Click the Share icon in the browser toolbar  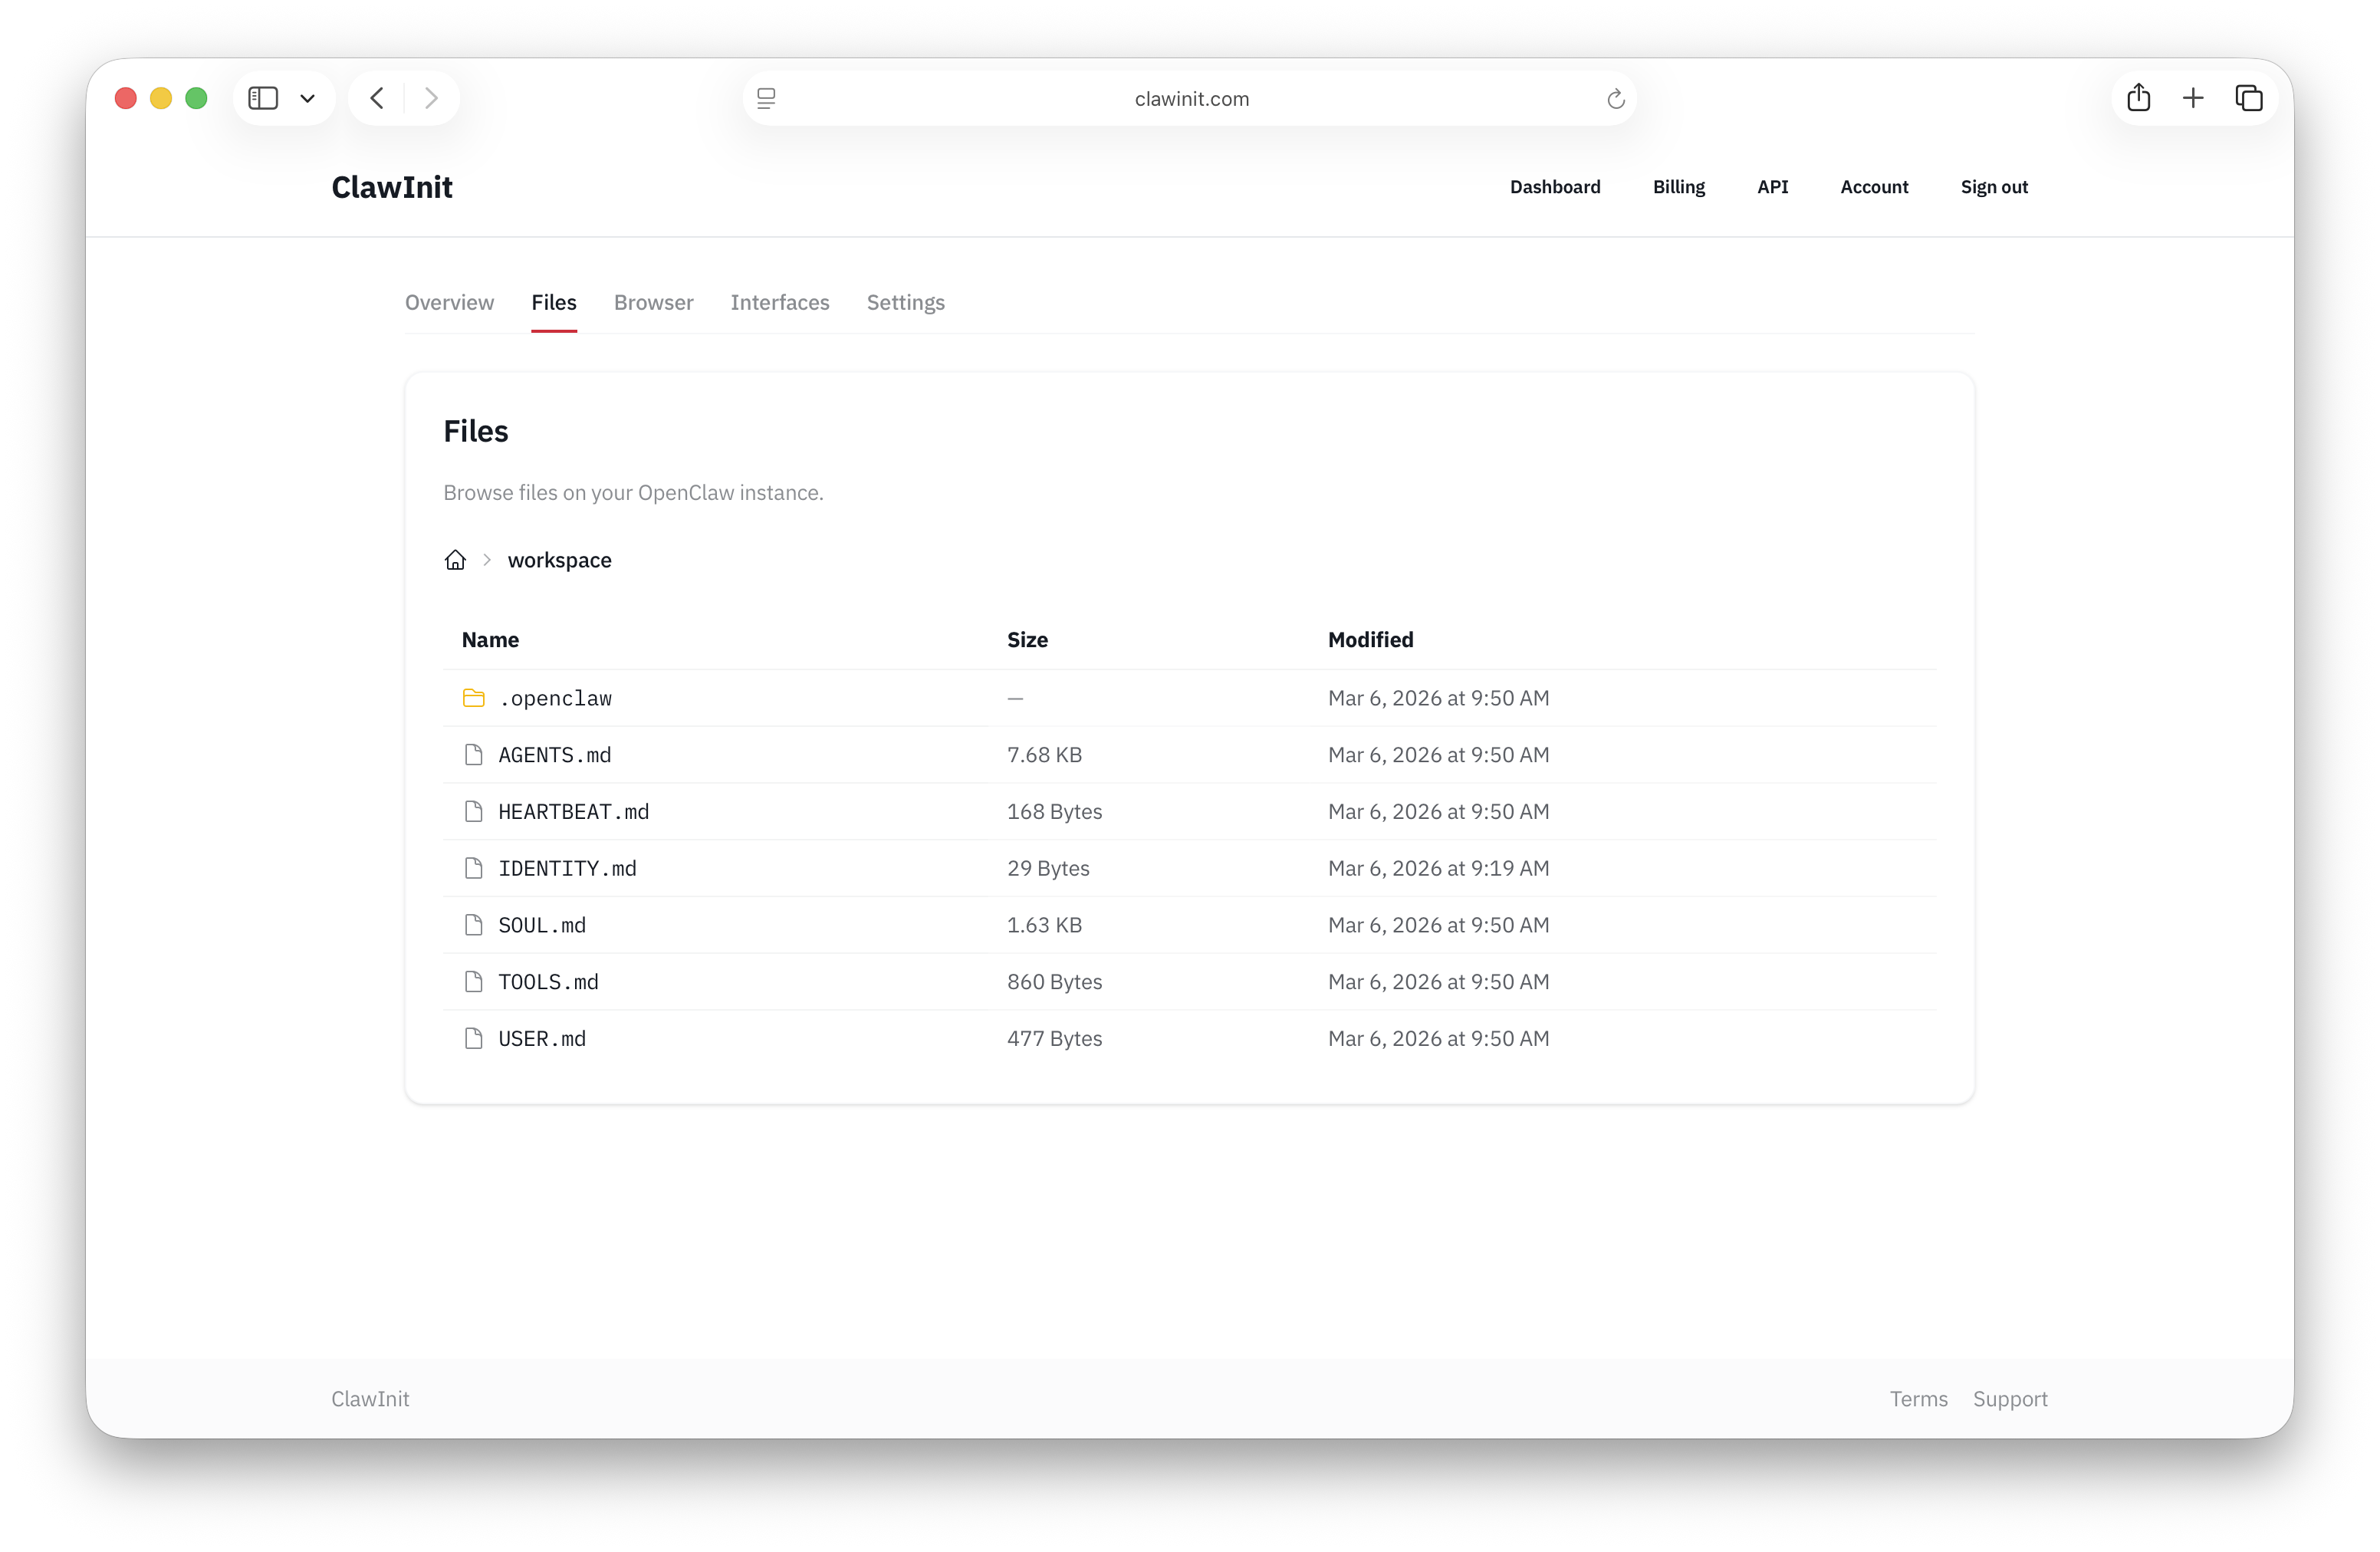click(2139, 97)
